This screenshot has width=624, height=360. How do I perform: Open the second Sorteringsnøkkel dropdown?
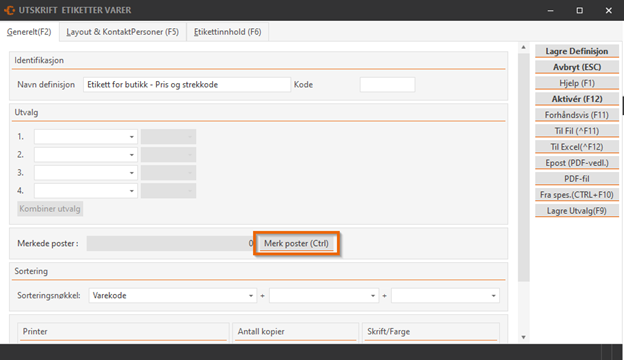tap(324, 295)
